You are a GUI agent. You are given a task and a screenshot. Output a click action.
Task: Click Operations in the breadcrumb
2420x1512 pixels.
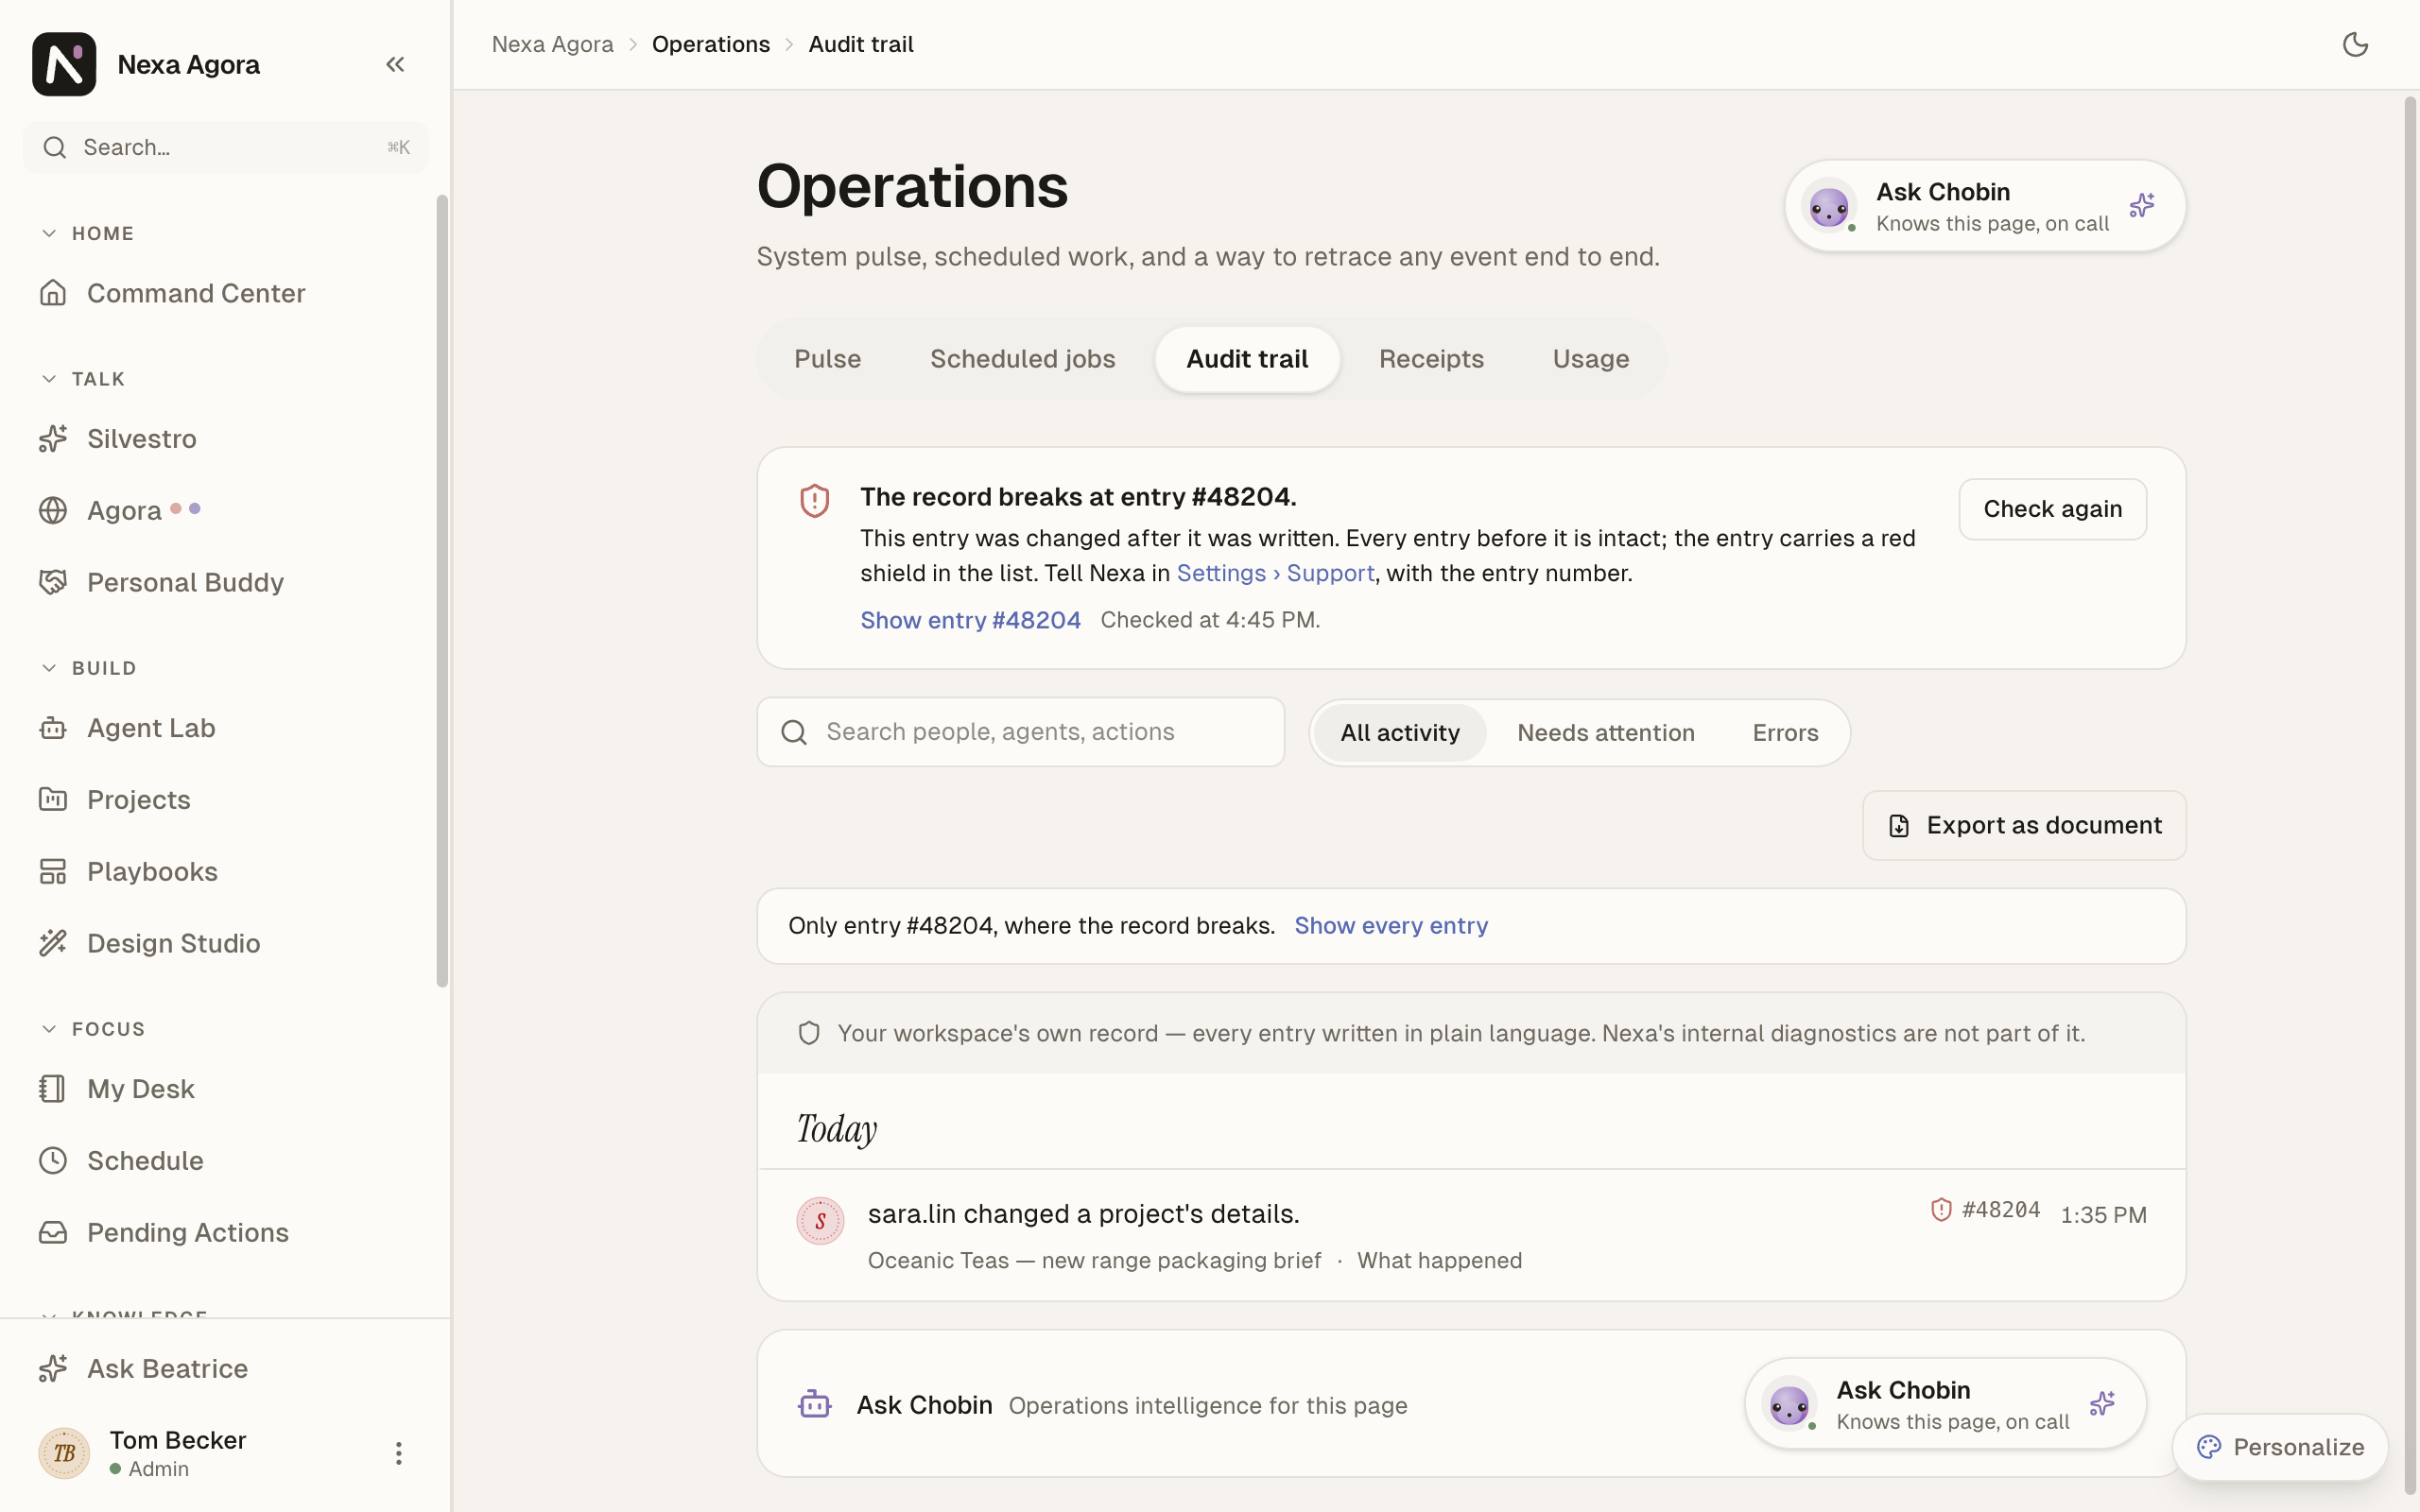click(711, 44)
